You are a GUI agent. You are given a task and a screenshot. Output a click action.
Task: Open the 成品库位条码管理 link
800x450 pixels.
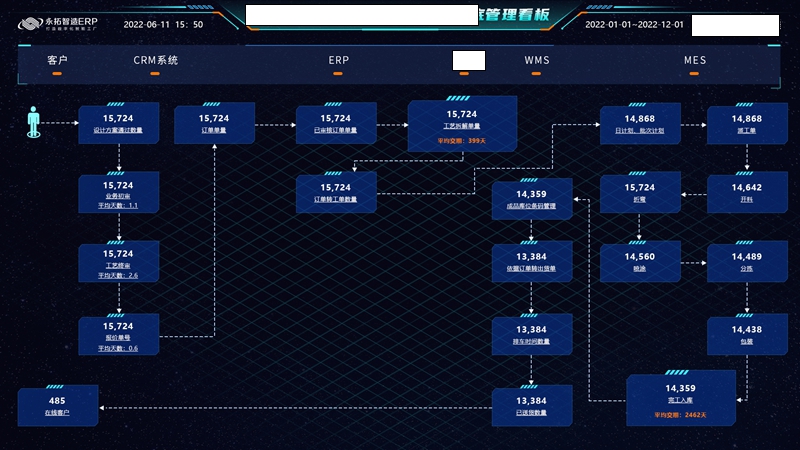[x=531, y=205]
